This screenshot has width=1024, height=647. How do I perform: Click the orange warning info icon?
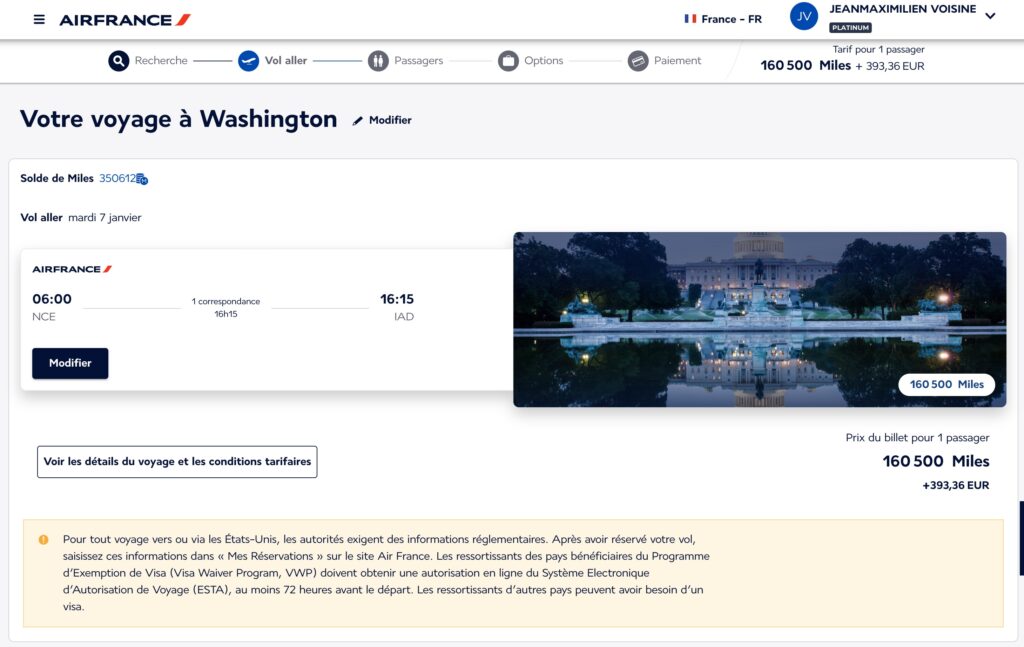click(43, 540)
